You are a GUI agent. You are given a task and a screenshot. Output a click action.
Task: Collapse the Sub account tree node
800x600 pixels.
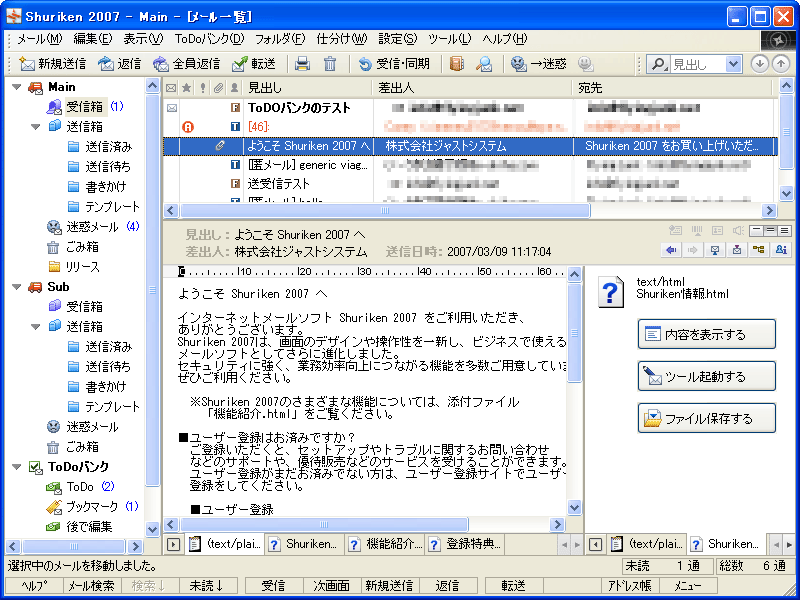16,287
